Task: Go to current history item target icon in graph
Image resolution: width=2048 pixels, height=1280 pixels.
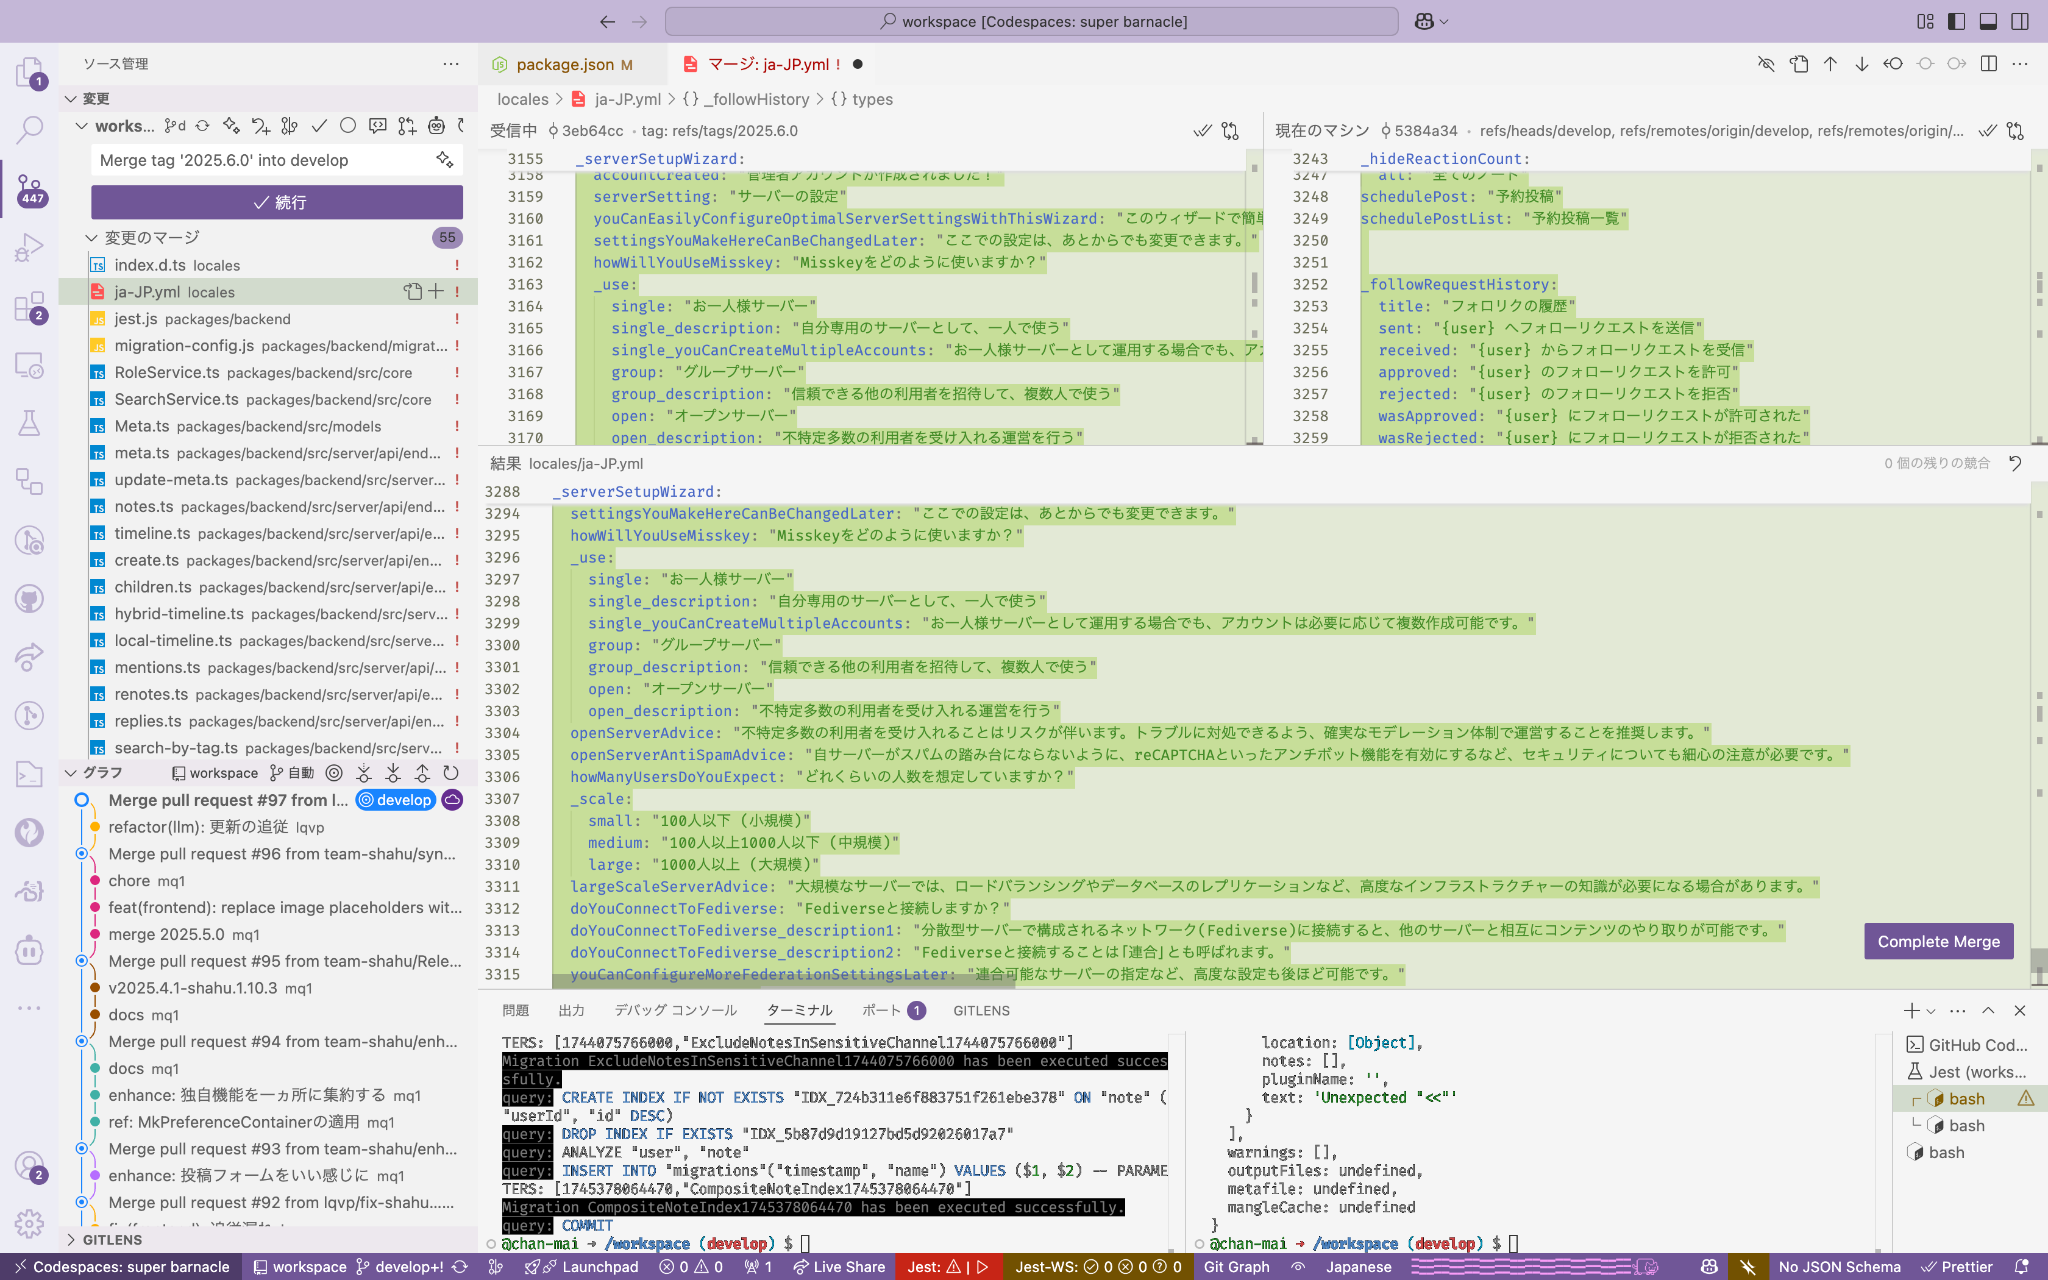Action: pyautogui.click(x=334, y=773)
